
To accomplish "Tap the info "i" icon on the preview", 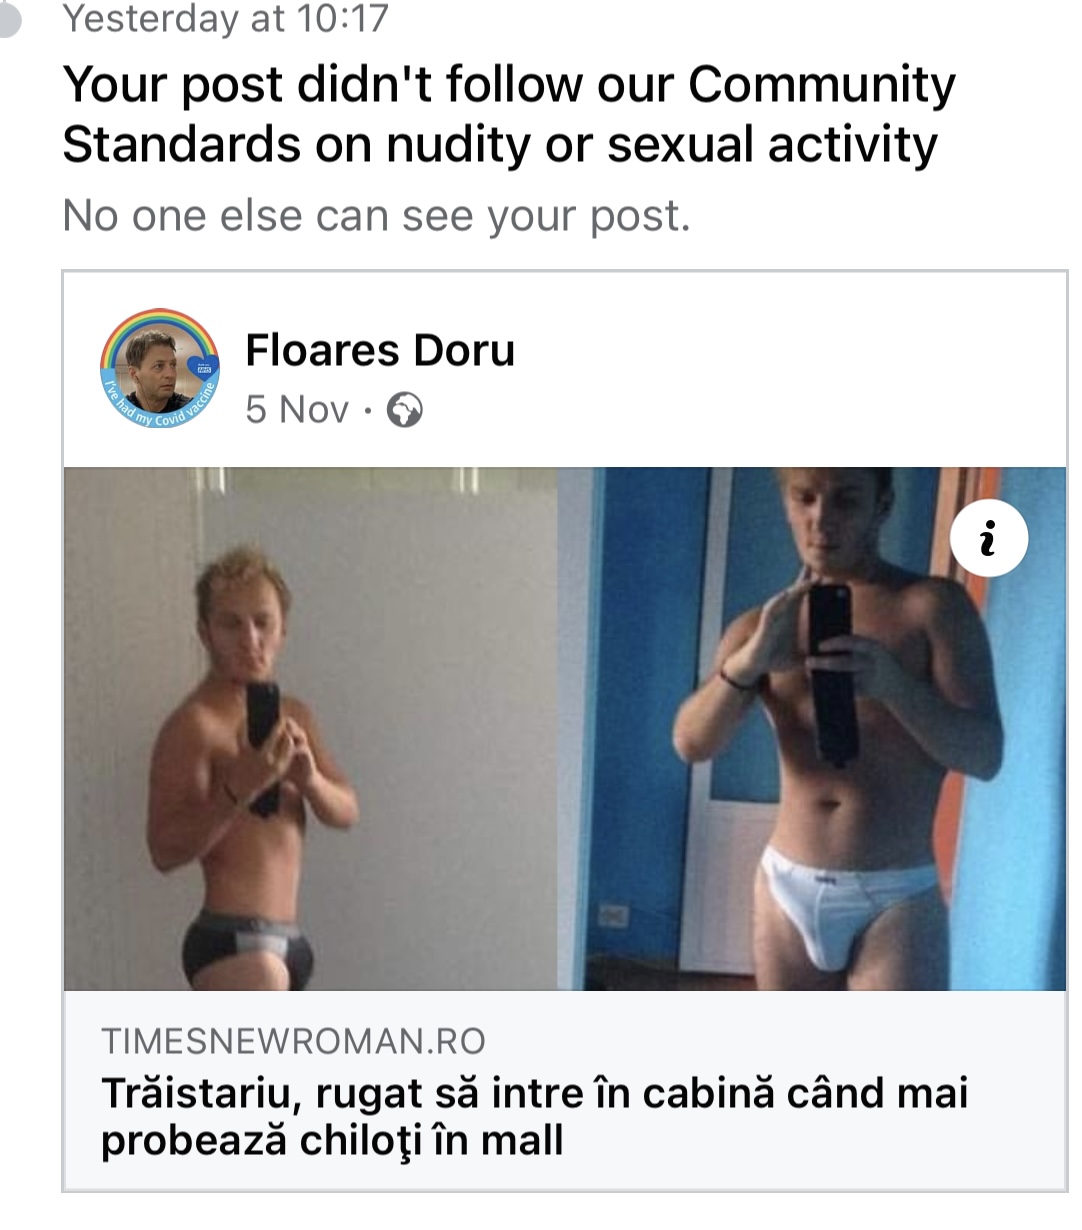I will (x=988, y=539).
